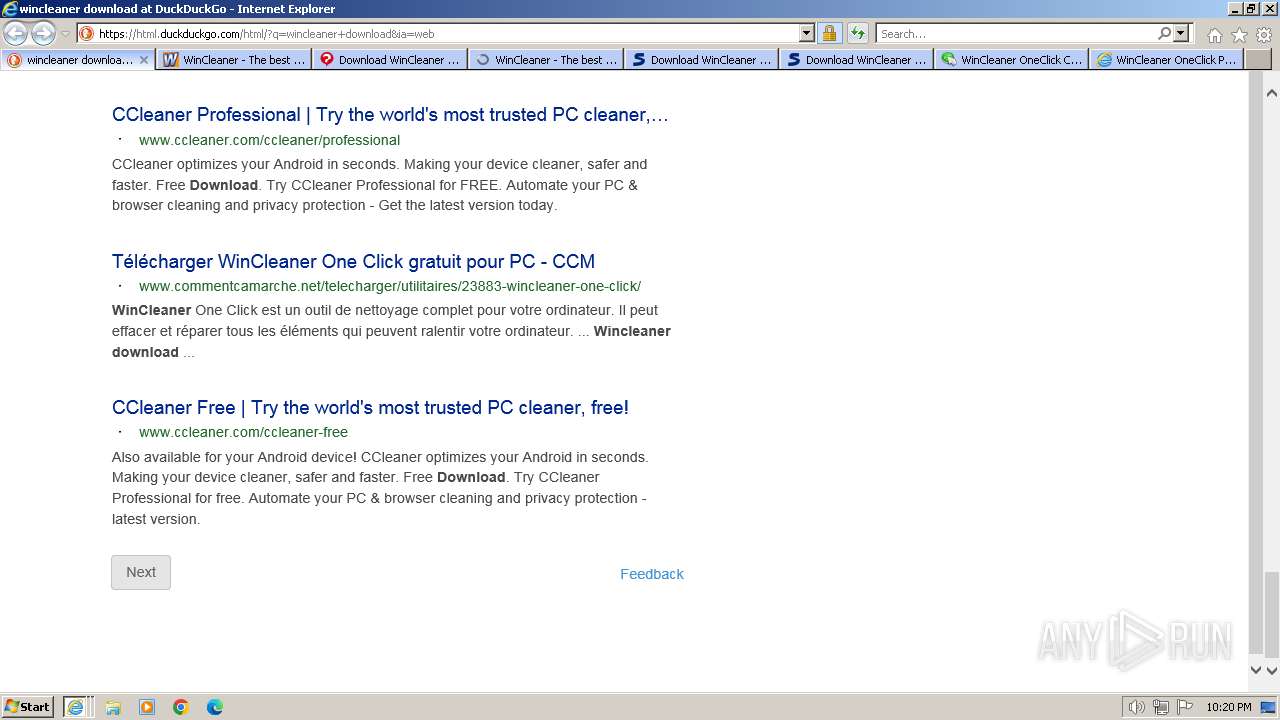The width and height of the screenshot is (1280, 720).
Task: Click the Next results button
Action: [x=141, y=572]
